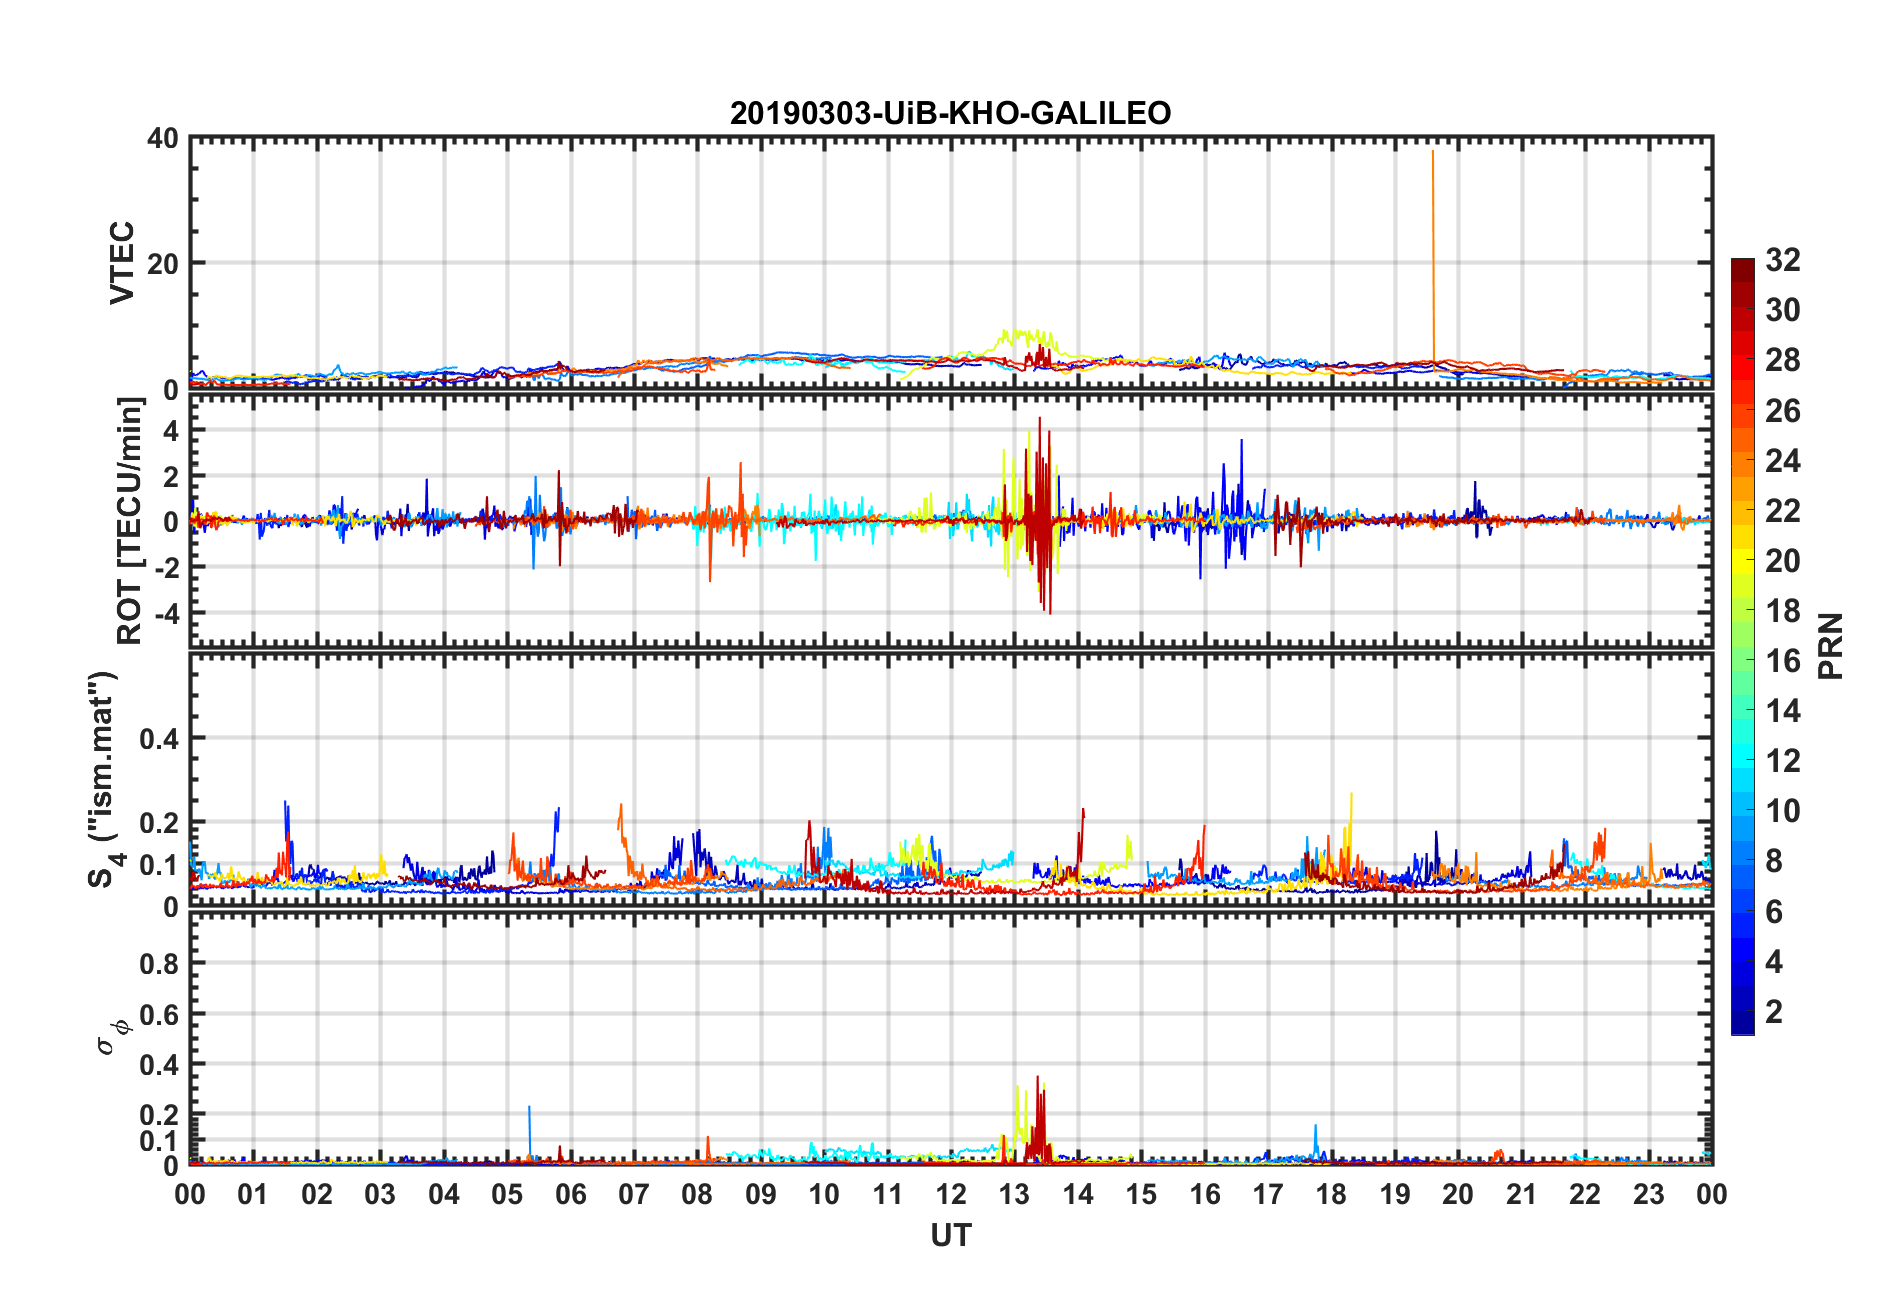Click the colorbar tick label 8
The height and width of the screenshot is (1292, 1902).
point(1774,861)
